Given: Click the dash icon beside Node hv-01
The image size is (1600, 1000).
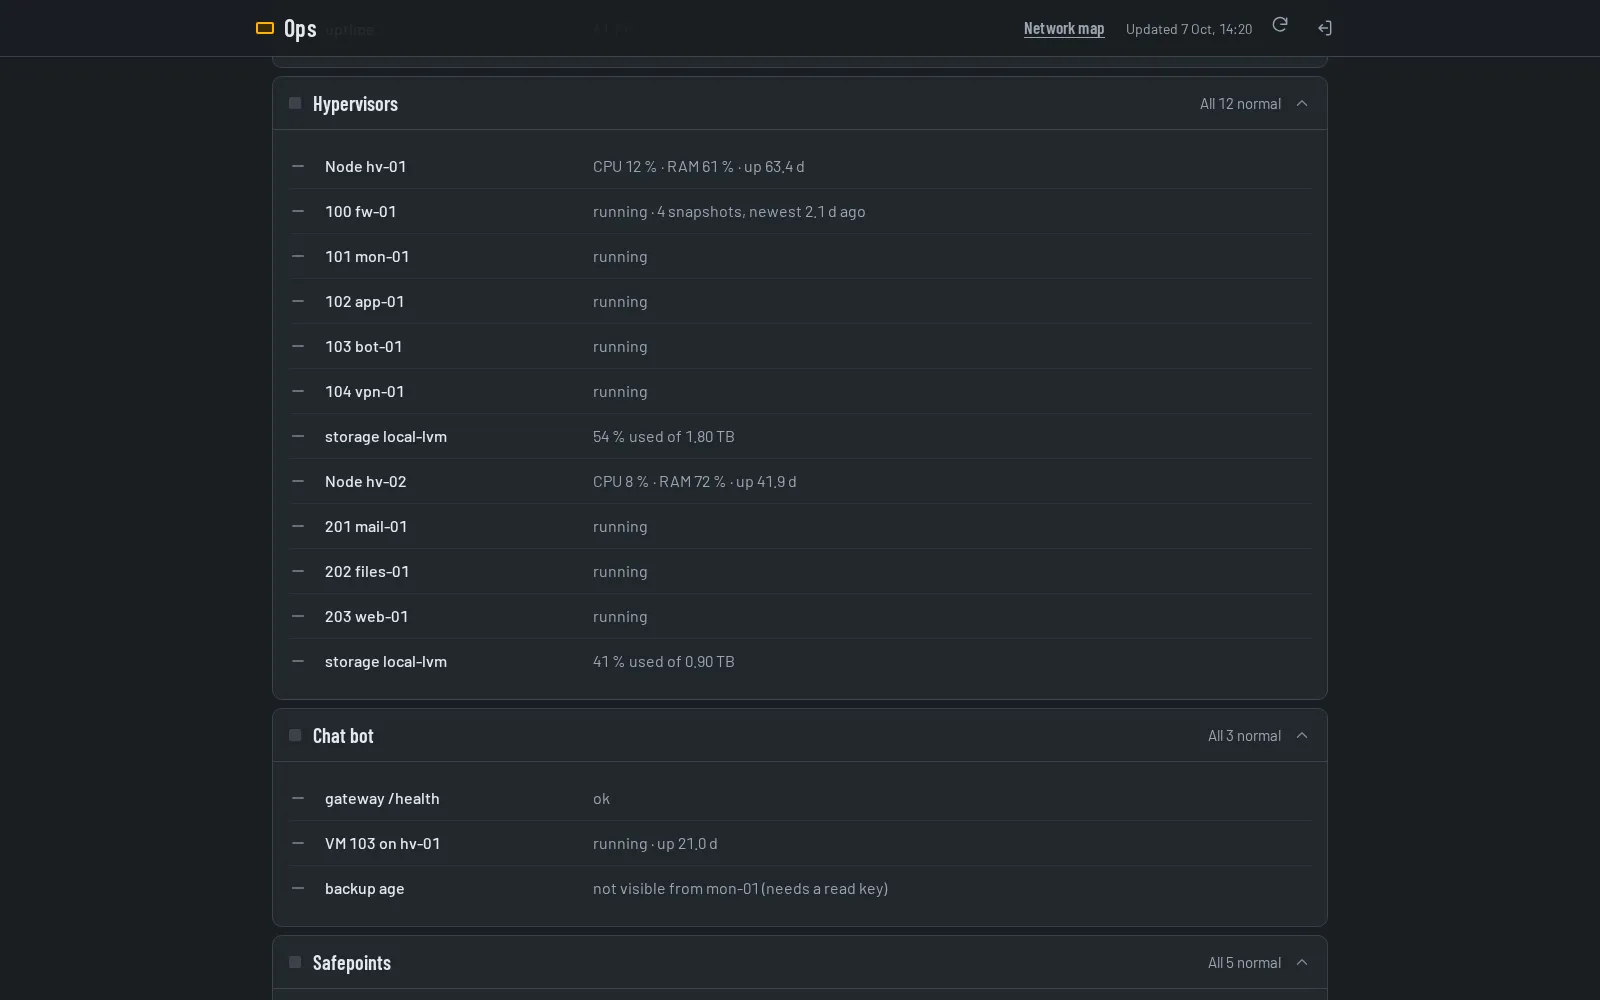Looking at the screenshot, I should coord(297,166).
